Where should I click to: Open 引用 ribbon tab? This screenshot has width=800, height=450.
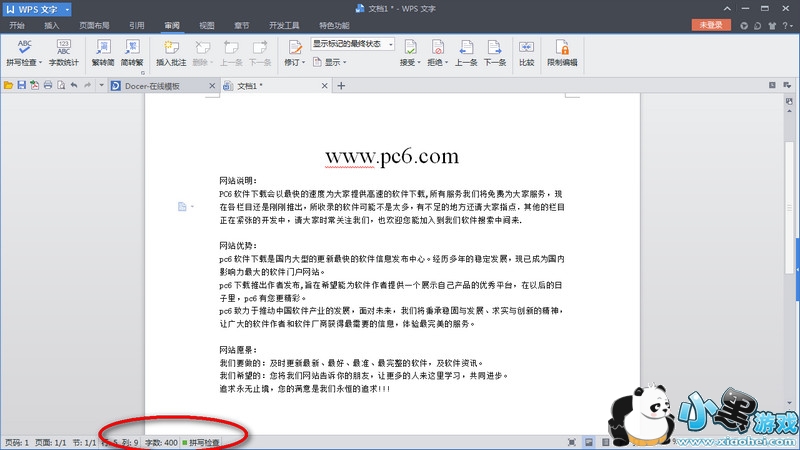pyautogui.click(x=136, y=26)
